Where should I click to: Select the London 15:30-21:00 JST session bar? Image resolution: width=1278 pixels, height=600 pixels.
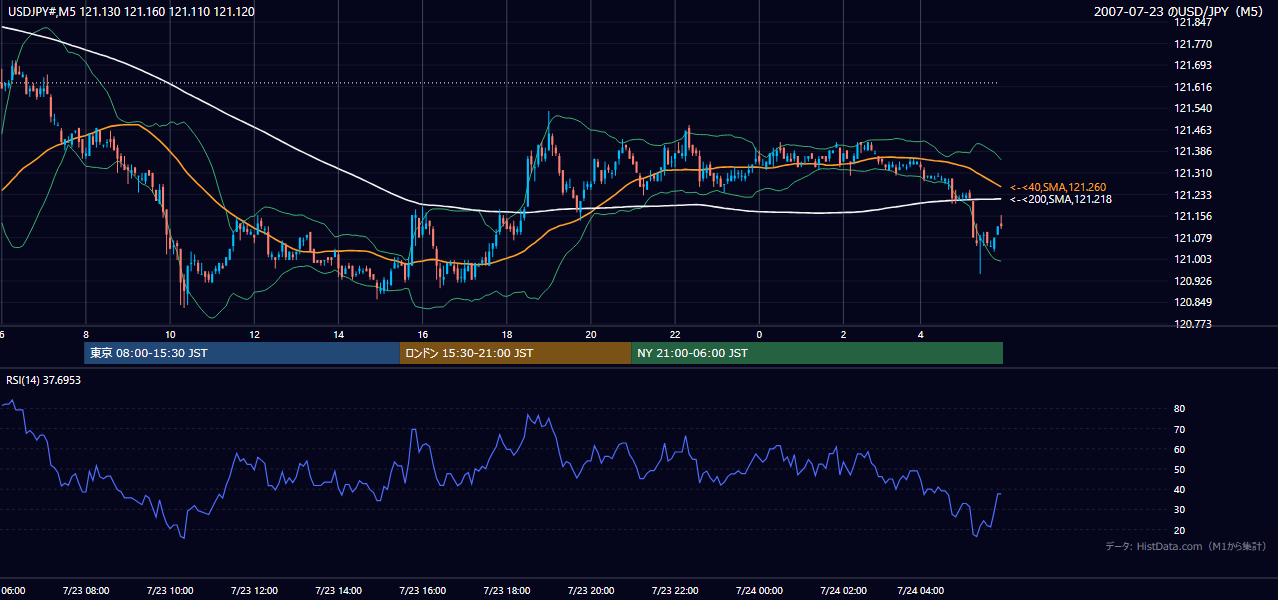coord(515,353)
